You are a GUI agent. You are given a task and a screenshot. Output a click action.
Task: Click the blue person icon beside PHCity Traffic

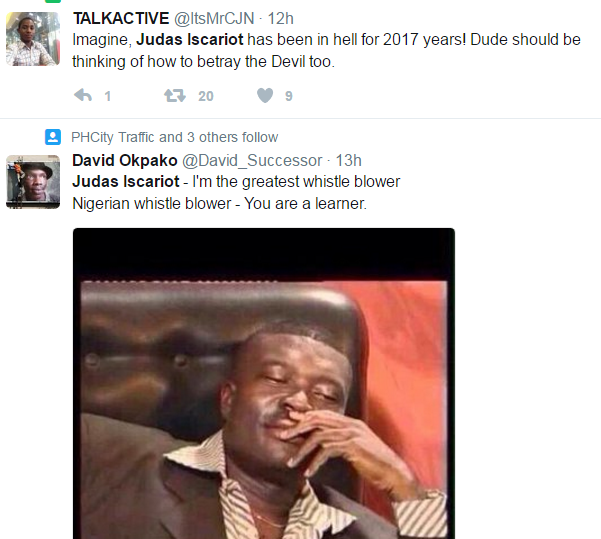coord(53,137)
